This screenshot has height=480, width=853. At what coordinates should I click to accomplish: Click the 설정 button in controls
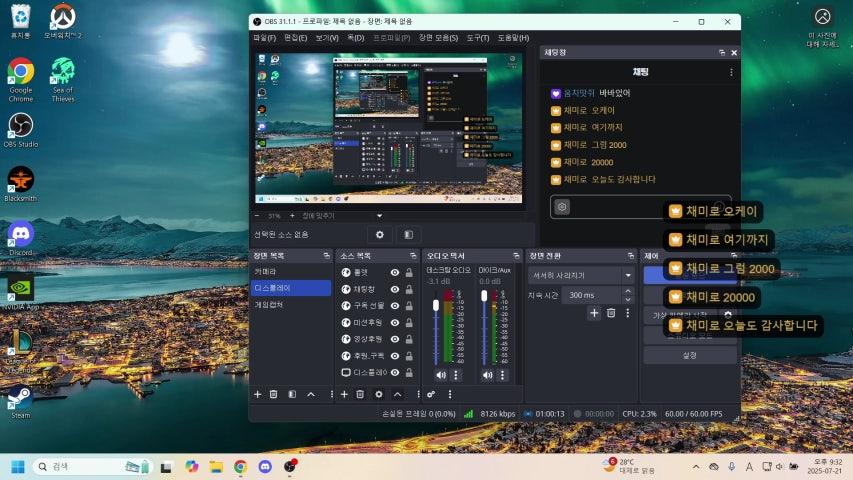point(690,355)
